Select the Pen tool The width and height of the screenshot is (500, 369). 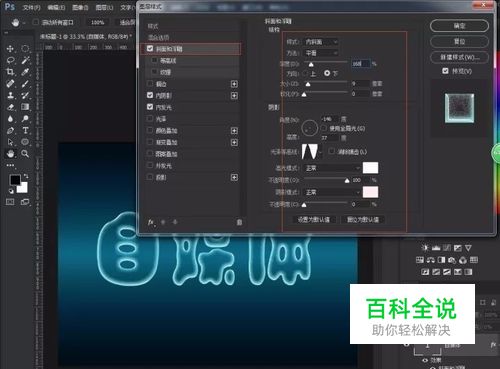tap(10, 130)
